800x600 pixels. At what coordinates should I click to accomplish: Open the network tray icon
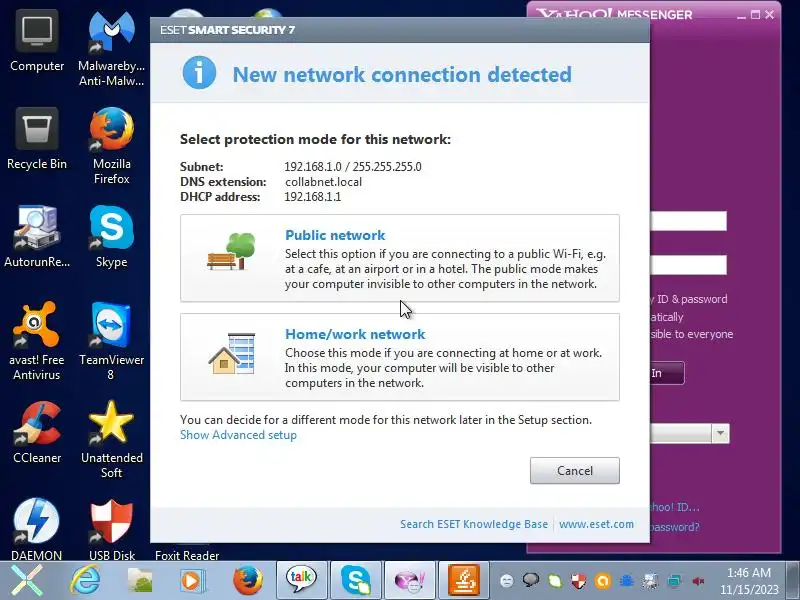[674, 581]
